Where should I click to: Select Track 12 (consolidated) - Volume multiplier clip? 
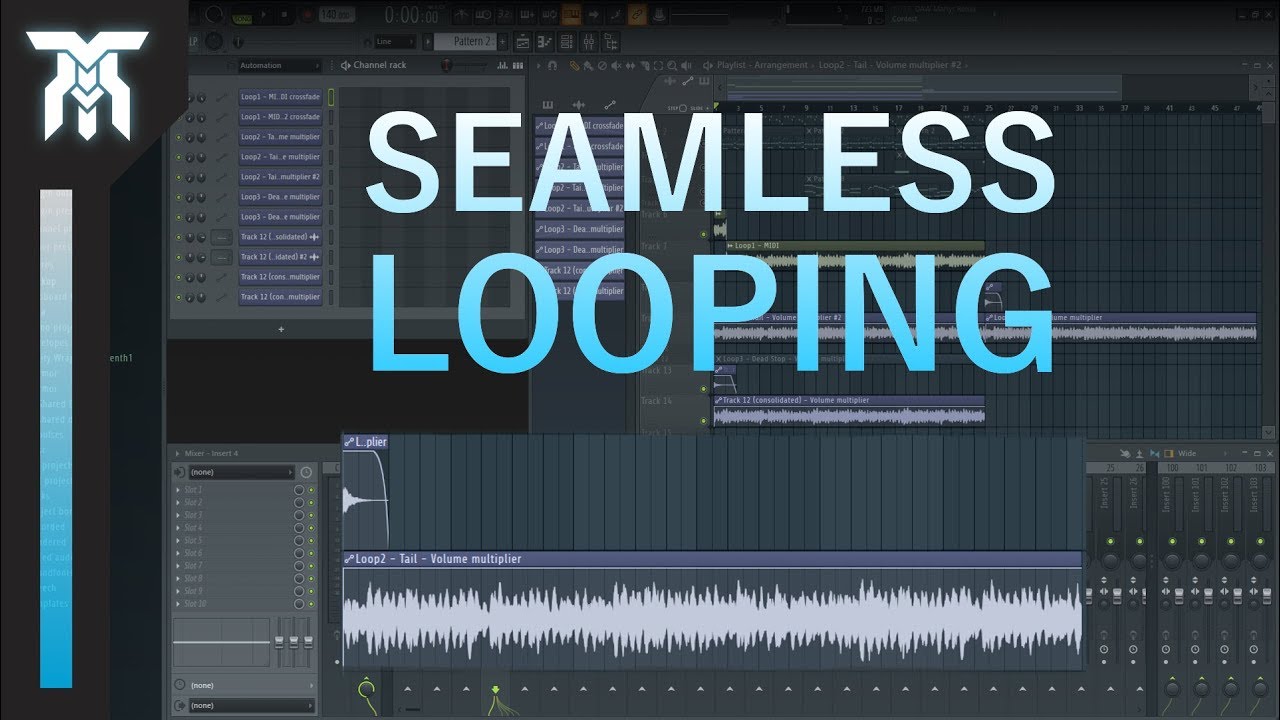point(849,410)
